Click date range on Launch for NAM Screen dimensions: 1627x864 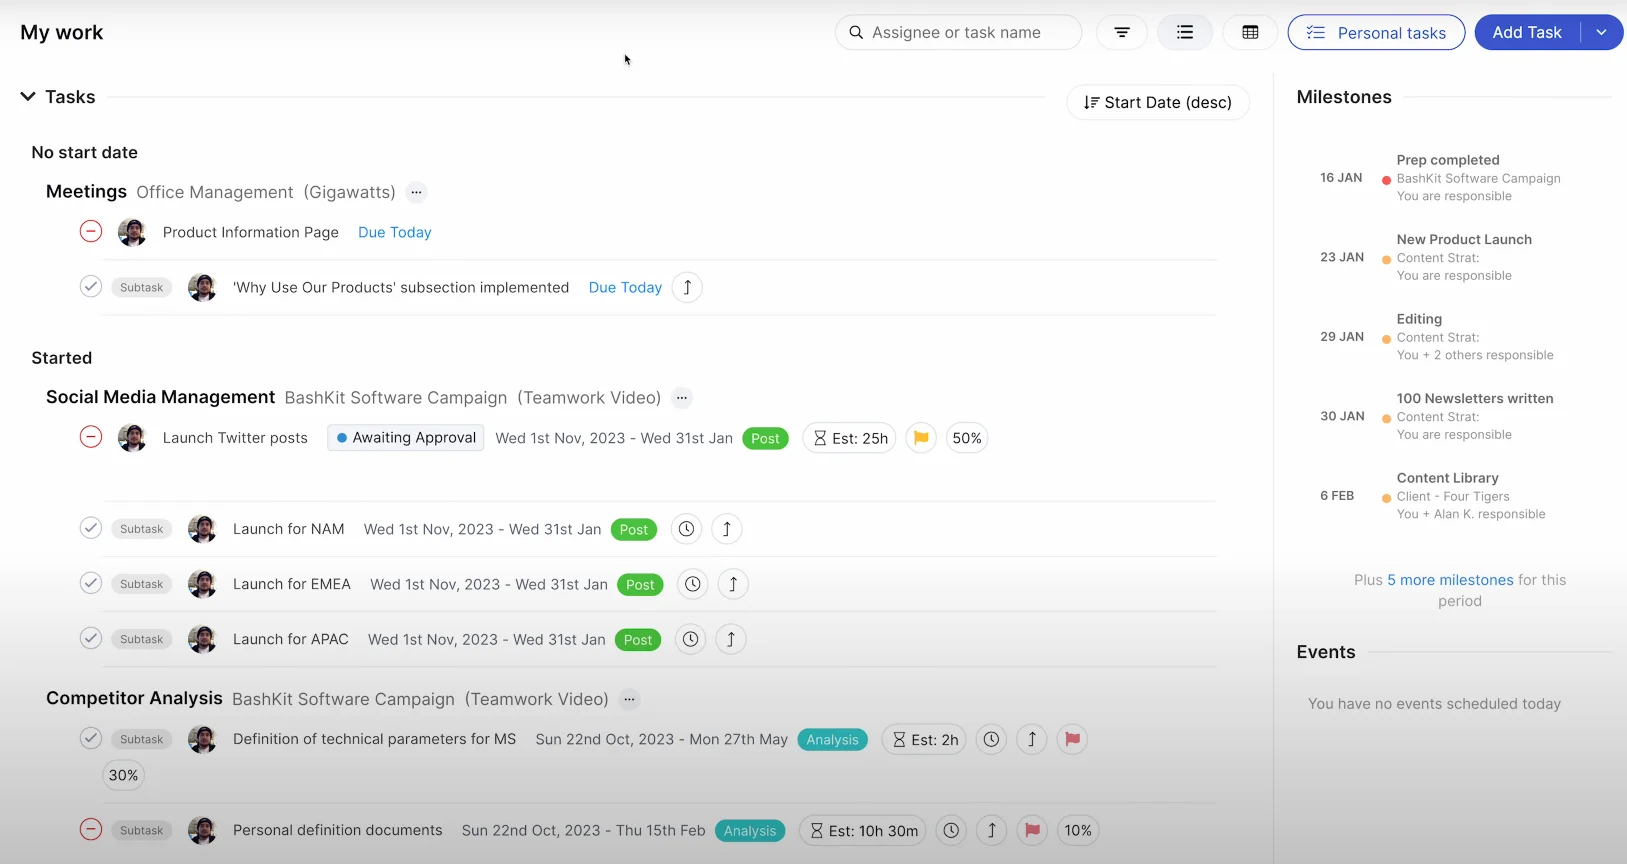click(x=483, y=529)
